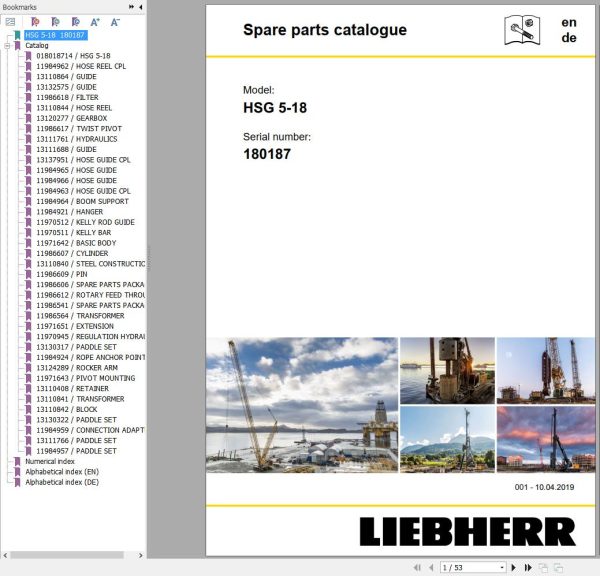Click previous view icon in page bar
Image resolution: width=600 pixels, height=576 pixels.
click(543, 568)
